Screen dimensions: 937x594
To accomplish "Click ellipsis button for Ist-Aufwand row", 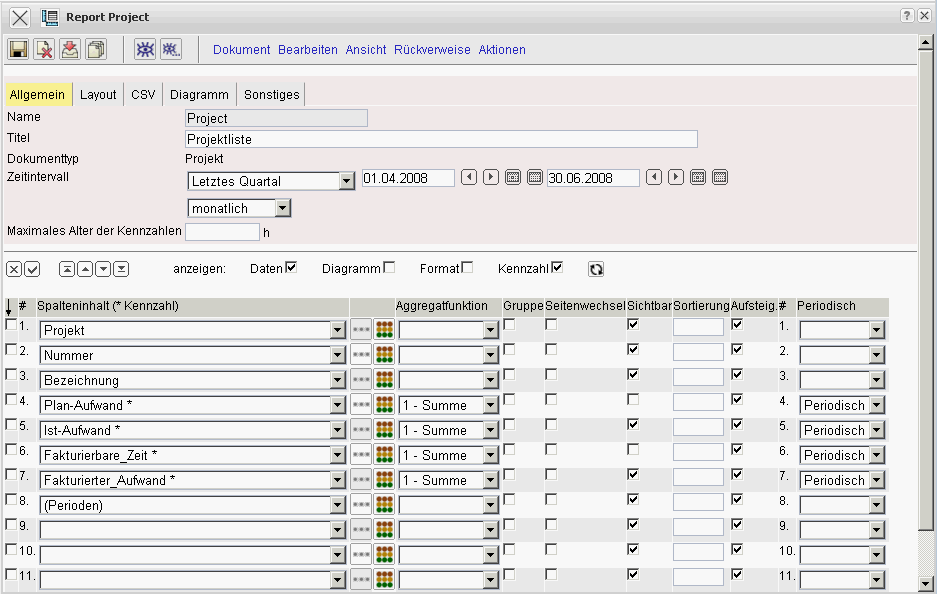I will 361,430.
